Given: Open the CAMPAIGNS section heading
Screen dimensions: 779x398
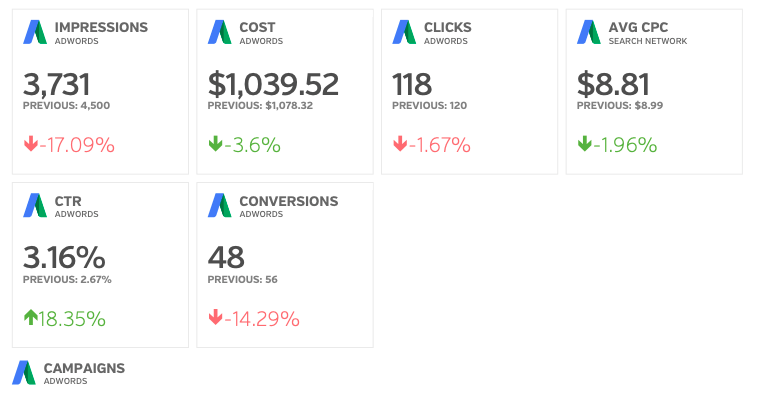Looking at the screenshot, I should click(84, 368).
